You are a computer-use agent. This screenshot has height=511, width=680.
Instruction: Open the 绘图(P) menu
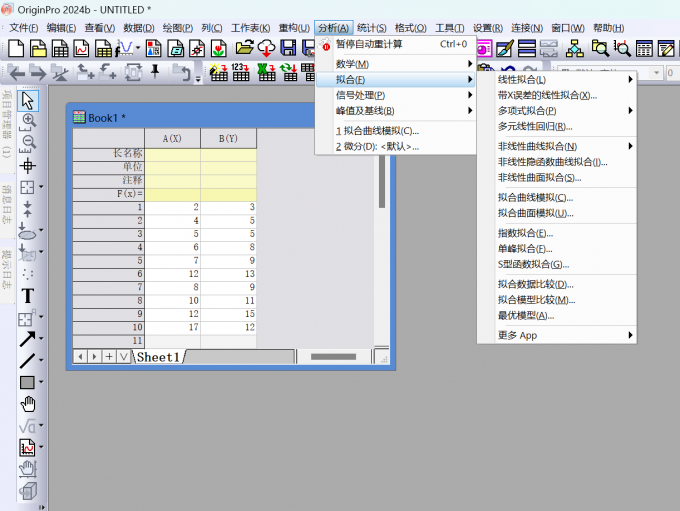click(178, 28)
